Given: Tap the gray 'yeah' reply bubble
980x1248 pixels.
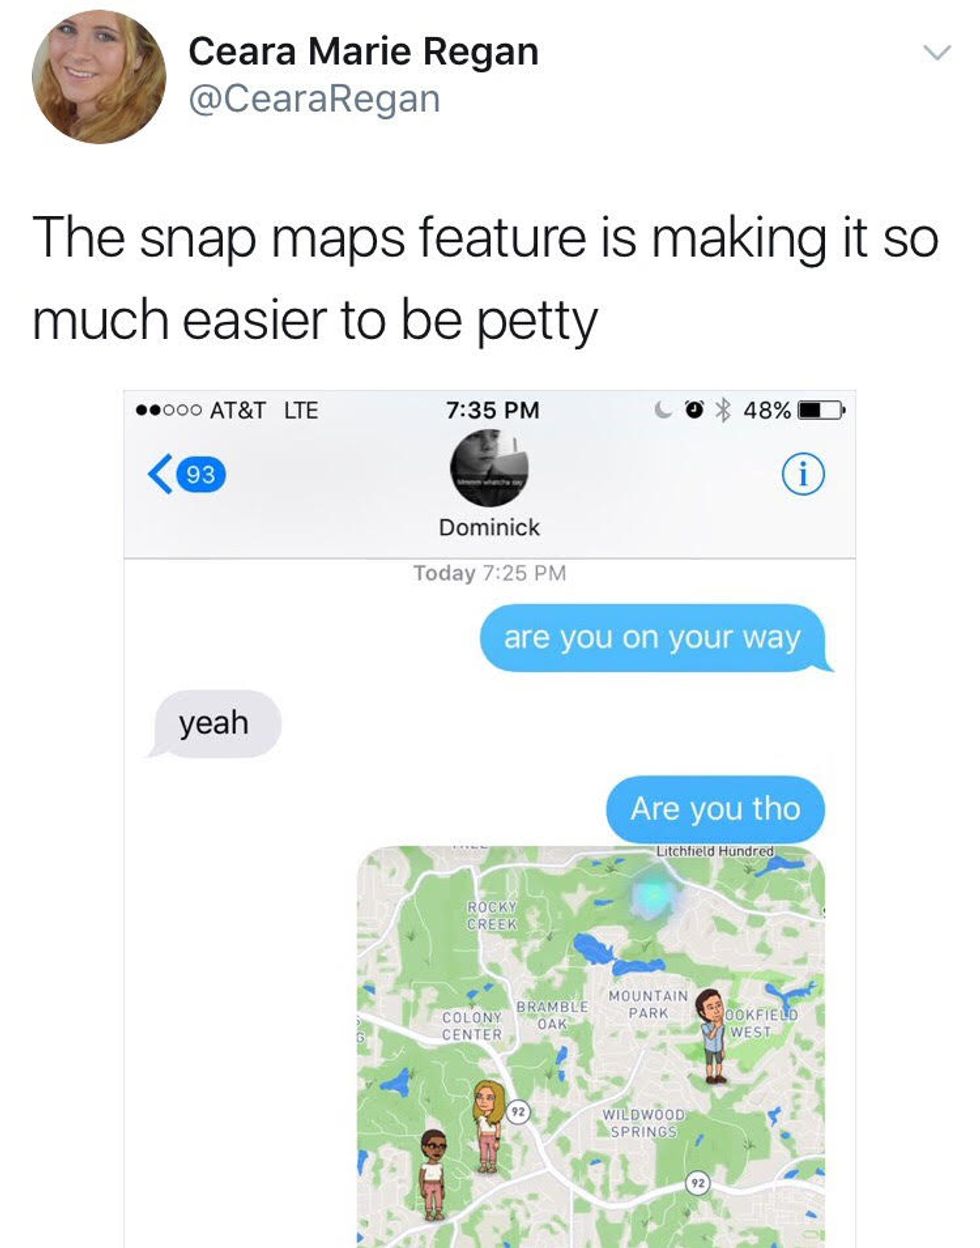Looking at the screenshot, I should (x=215, y=722).
